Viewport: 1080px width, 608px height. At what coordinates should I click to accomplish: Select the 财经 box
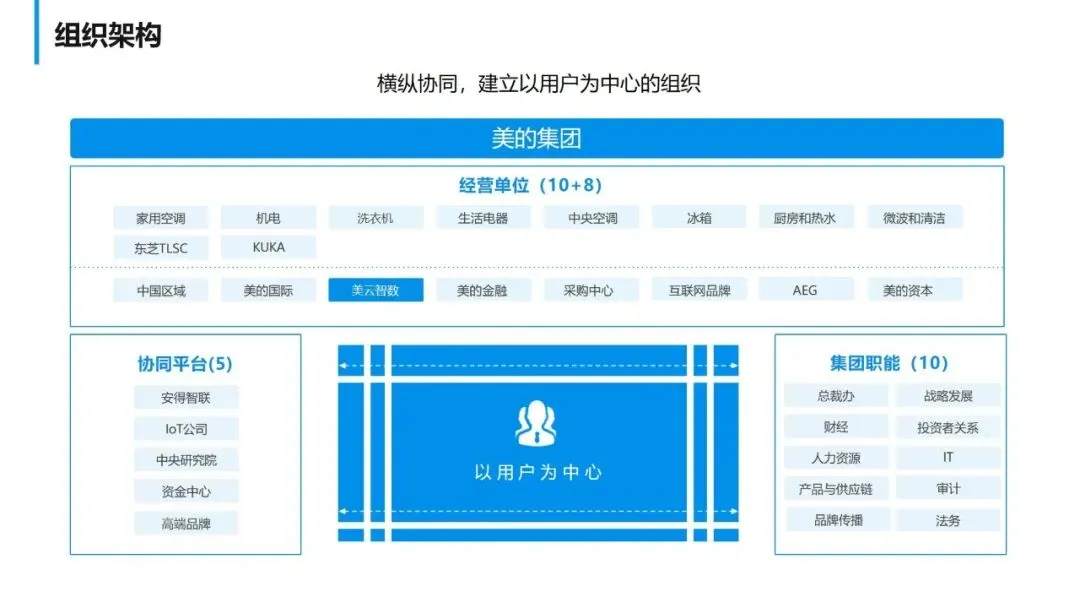click(x=836, y=427)
